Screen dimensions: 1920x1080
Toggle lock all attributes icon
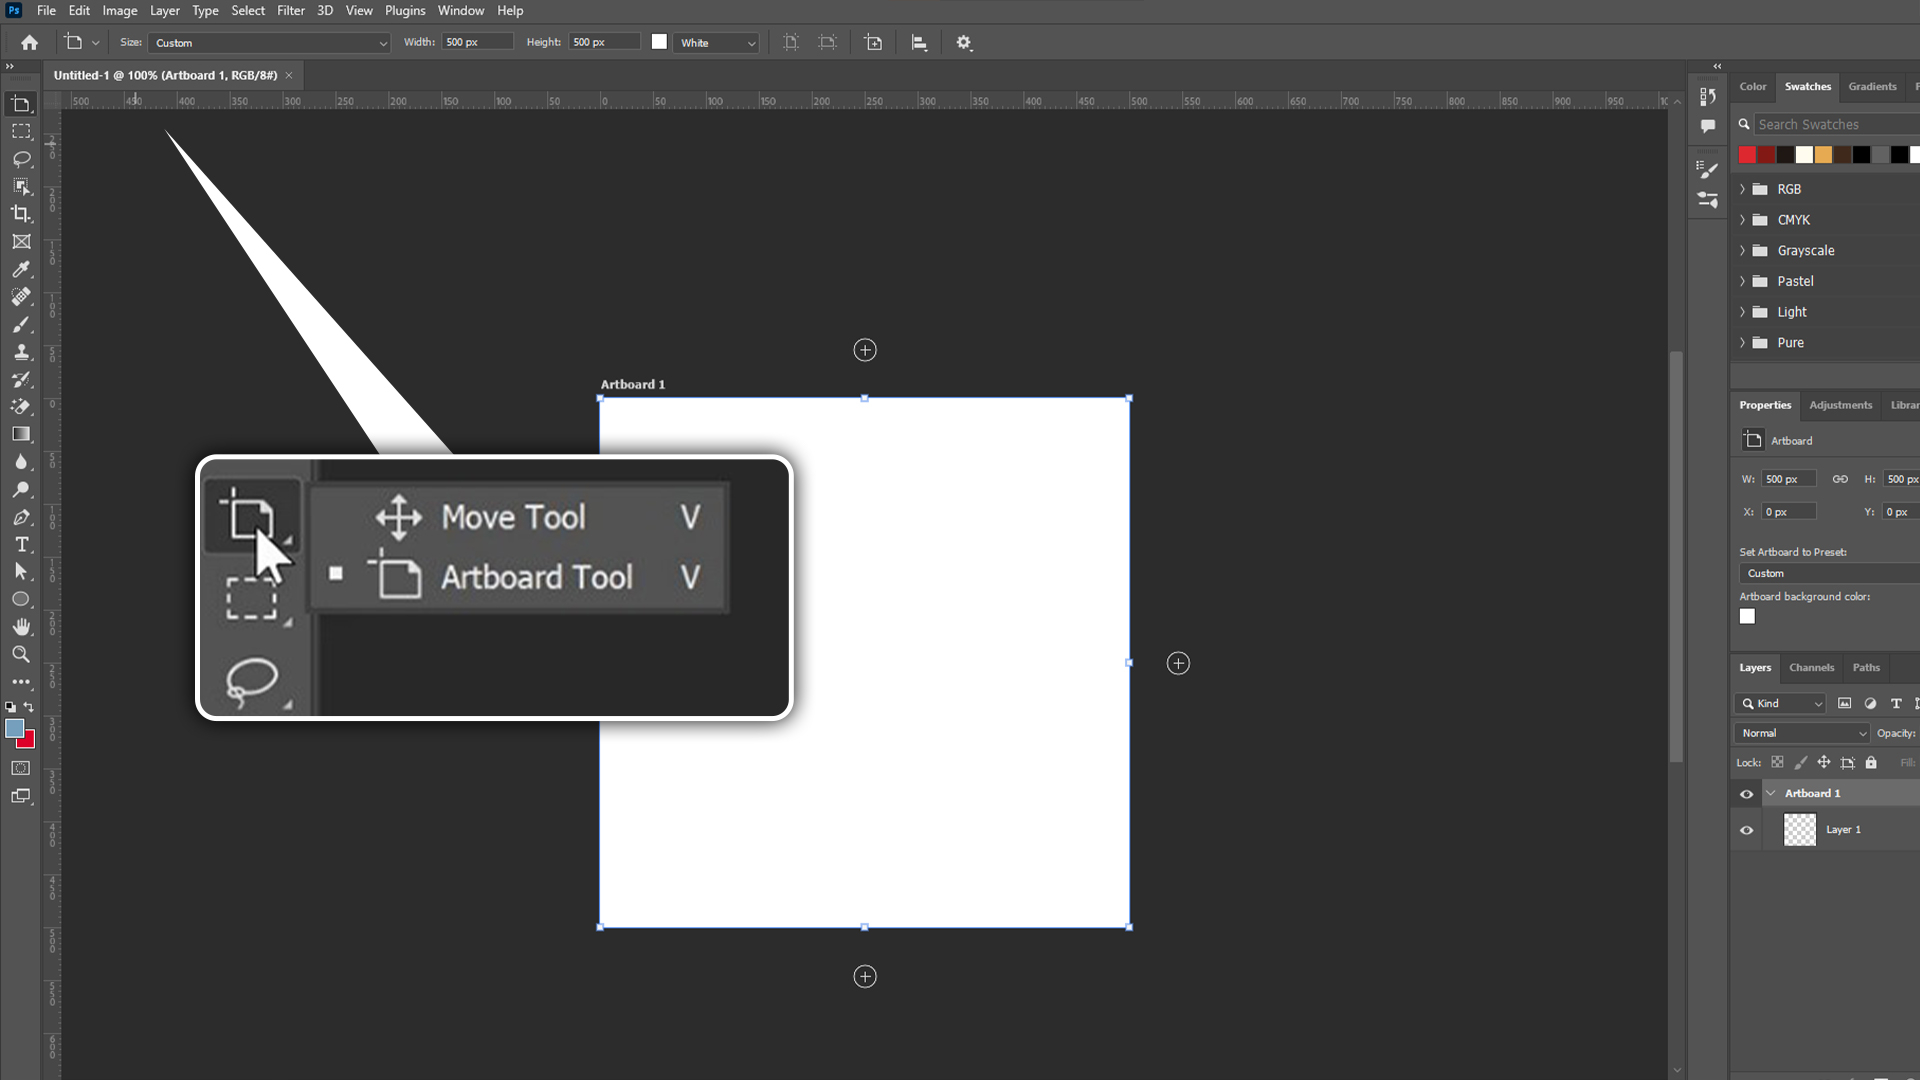(1871, 763)
